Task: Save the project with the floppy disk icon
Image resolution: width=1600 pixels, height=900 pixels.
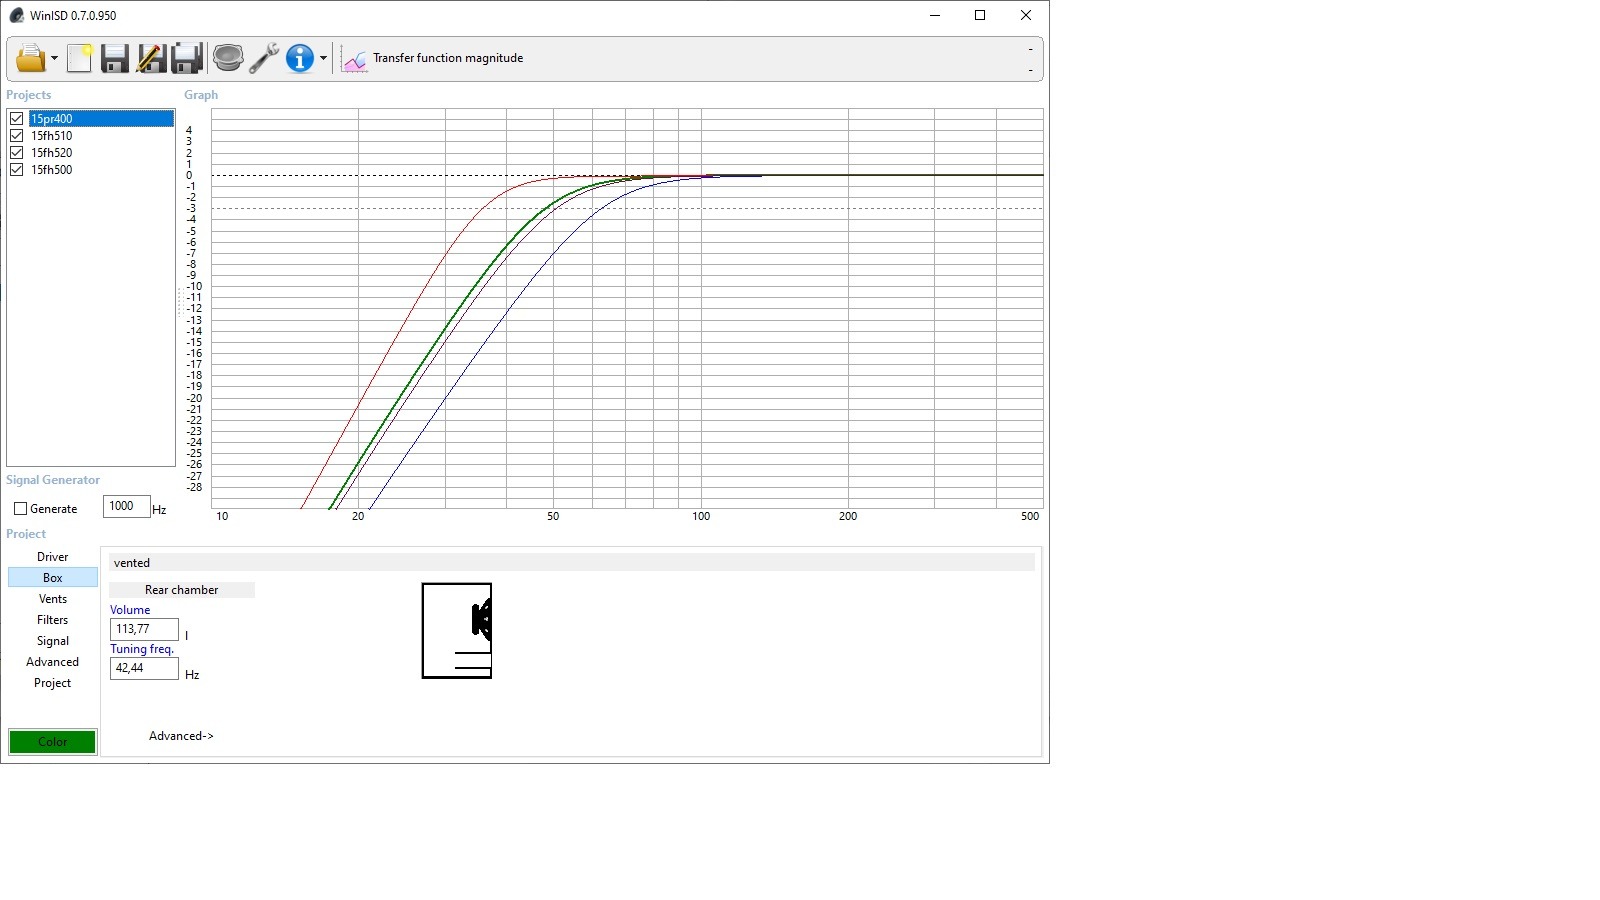Action: pyautogui.click(x=114, y=59)
